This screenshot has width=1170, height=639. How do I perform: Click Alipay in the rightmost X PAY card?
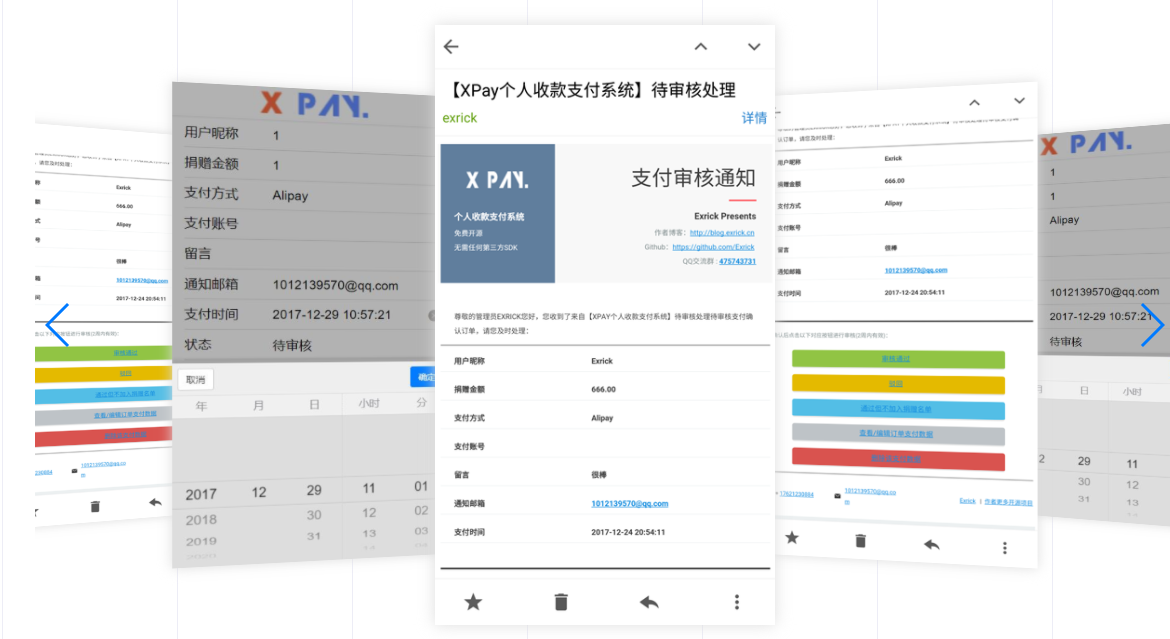1064,220
